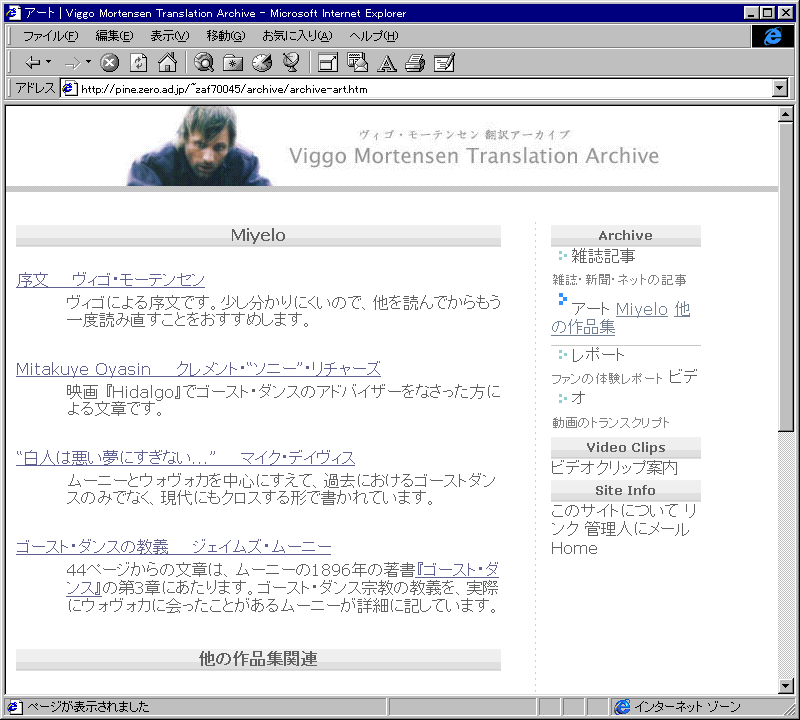Click the ページが表示されました status text

pos(88,707)
